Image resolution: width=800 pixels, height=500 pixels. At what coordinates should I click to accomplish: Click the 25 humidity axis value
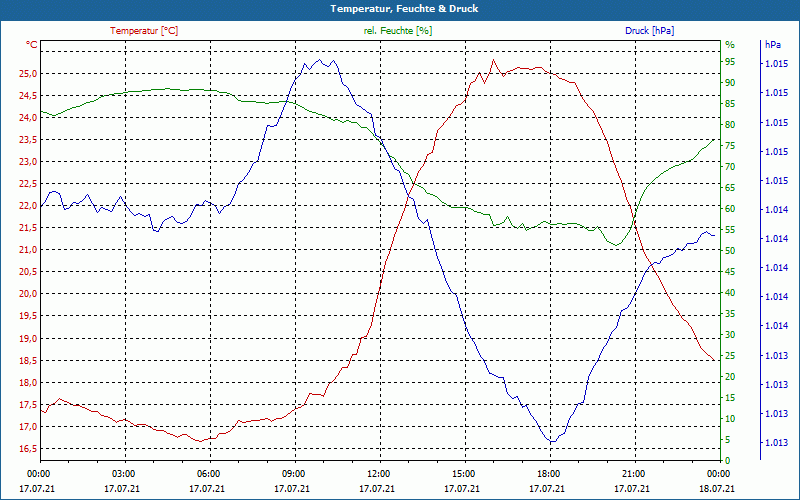click(730, 356)
